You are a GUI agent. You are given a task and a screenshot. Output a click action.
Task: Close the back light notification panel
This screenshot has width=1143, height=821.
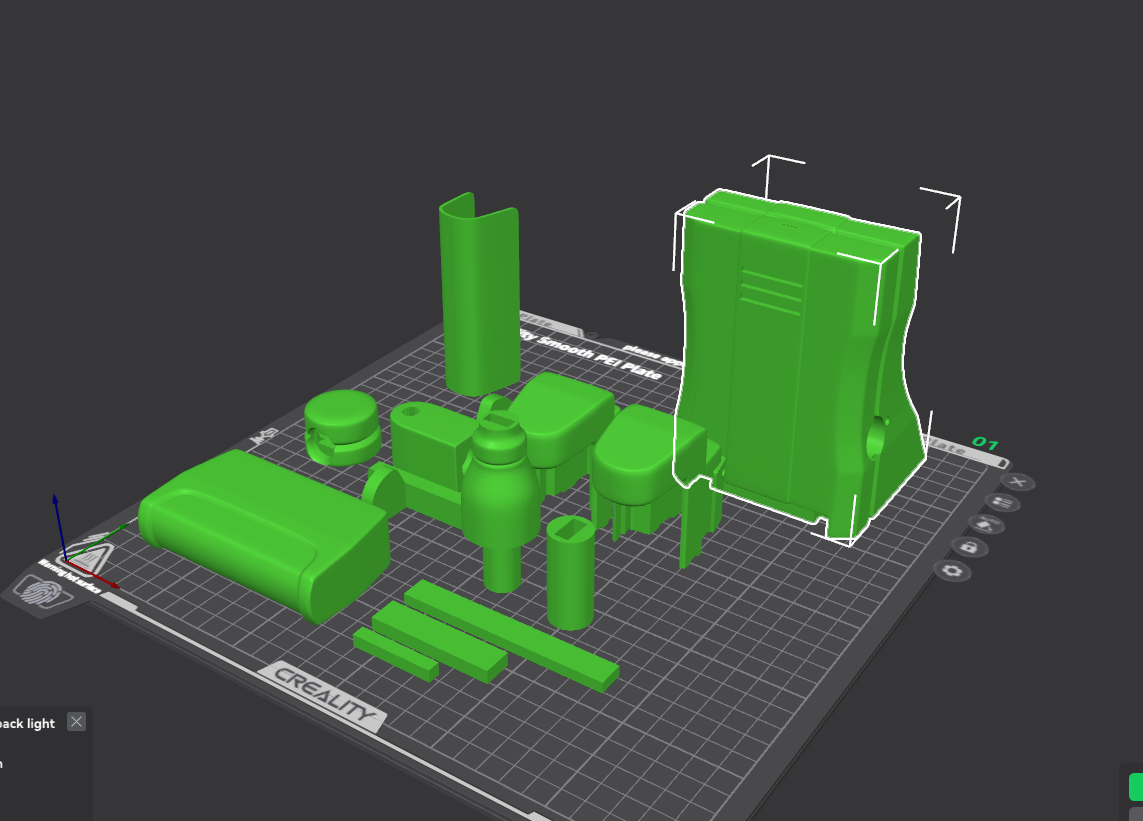[x=76, y=722]
